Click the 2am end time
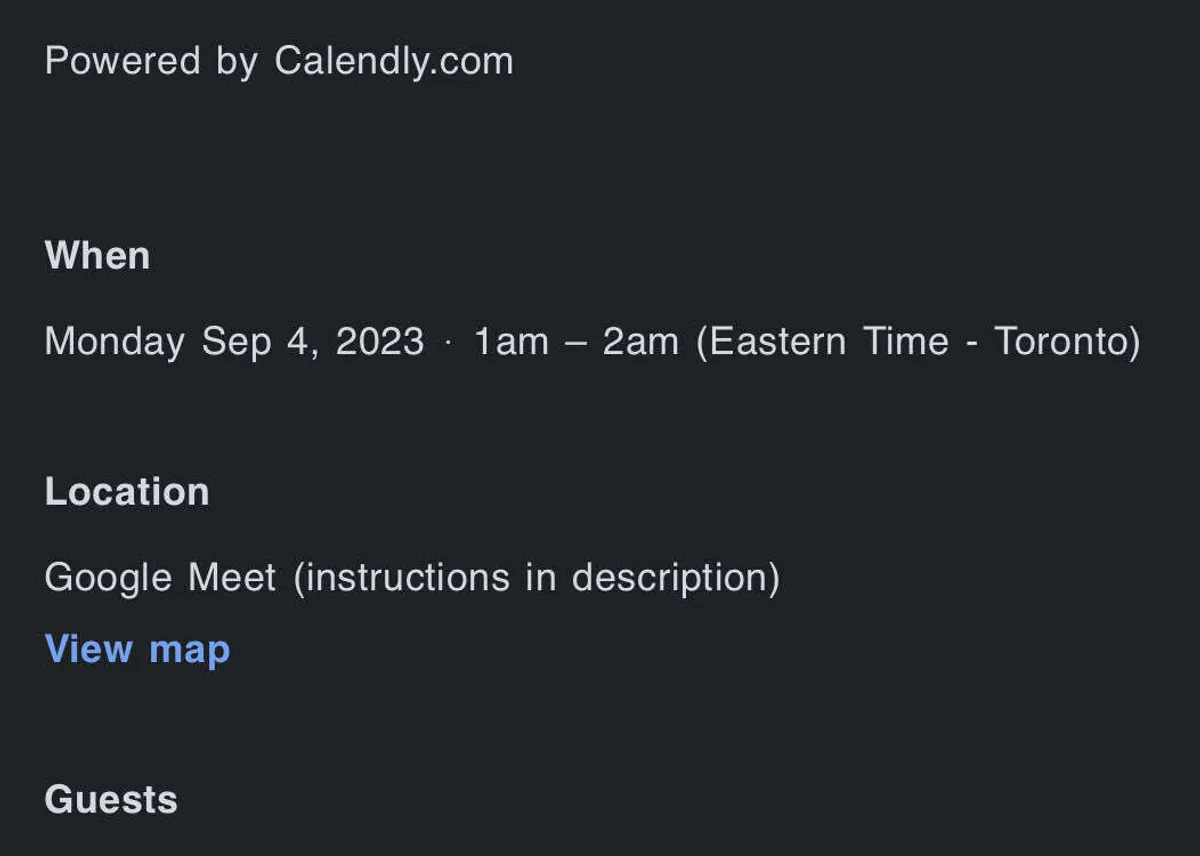Image resolution: width=1200 pixels, height=856 pixels. (x=640, y=342)
